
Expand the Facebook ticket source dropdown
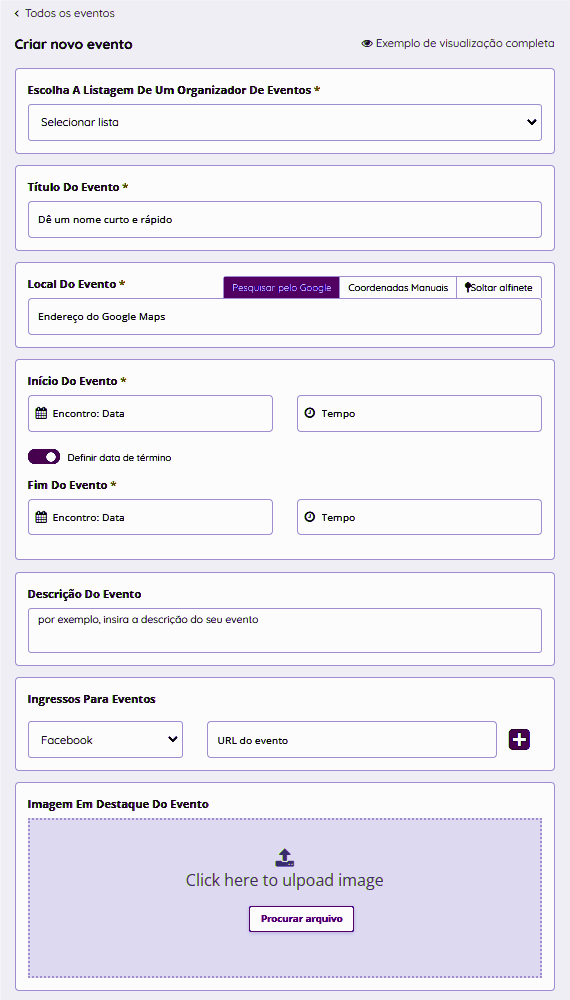click(x=105, y=740)
